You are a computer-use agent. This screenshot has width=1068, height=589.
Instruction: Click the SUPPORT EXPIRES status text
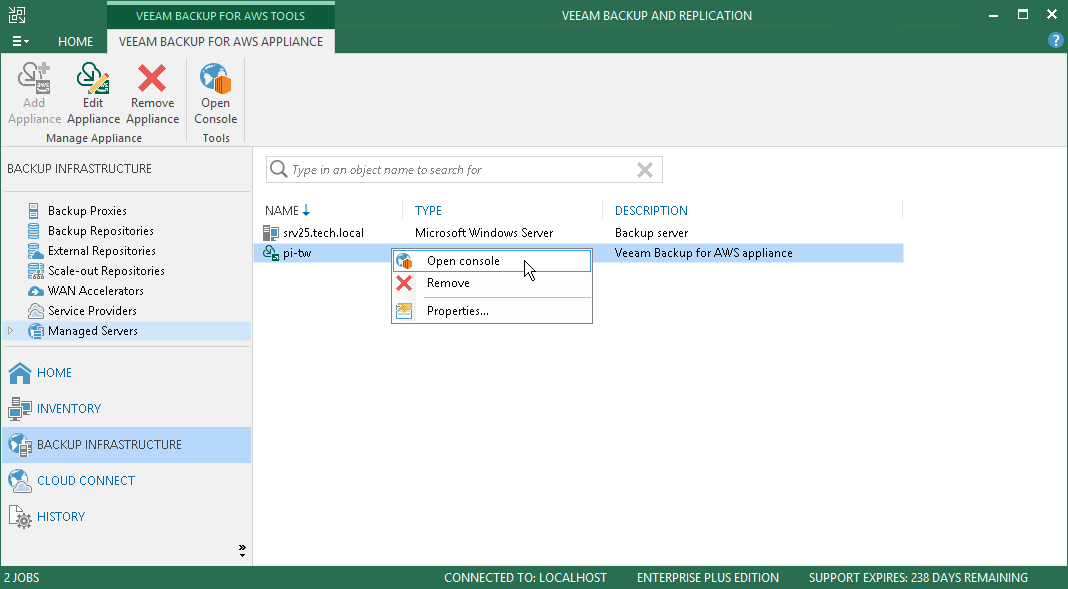918,578
